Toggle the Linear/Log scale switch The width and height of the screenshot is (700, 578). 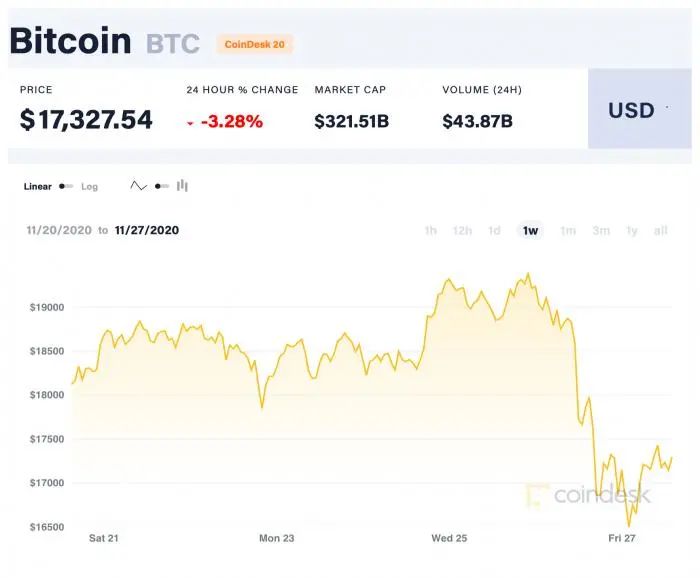pyautogui.click(x=66, y=186)
